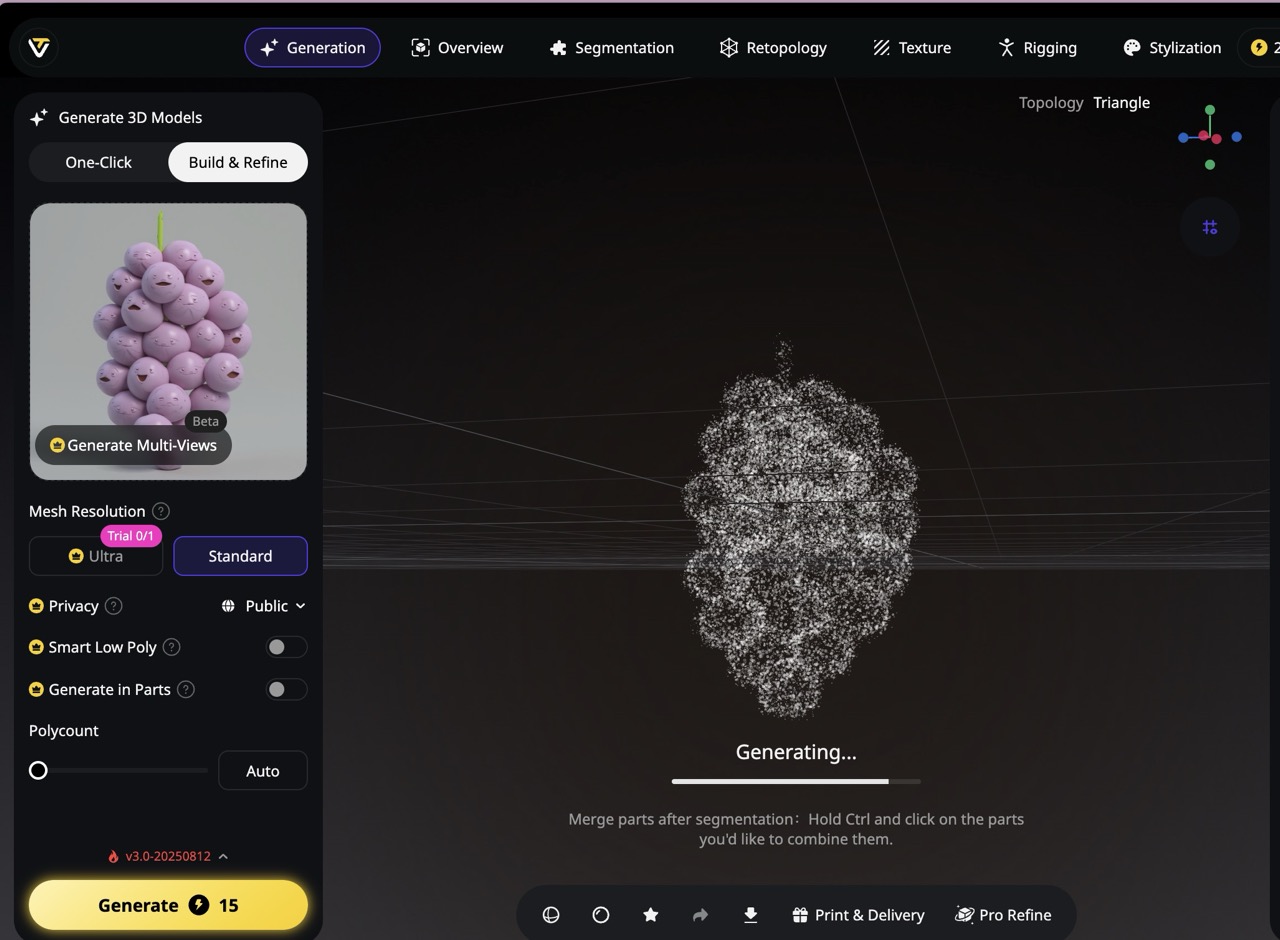The height and width of the screenshot is (940, 1280).
Task: Click the help icon next to Mesh Resolution
Action: [160, 511]
